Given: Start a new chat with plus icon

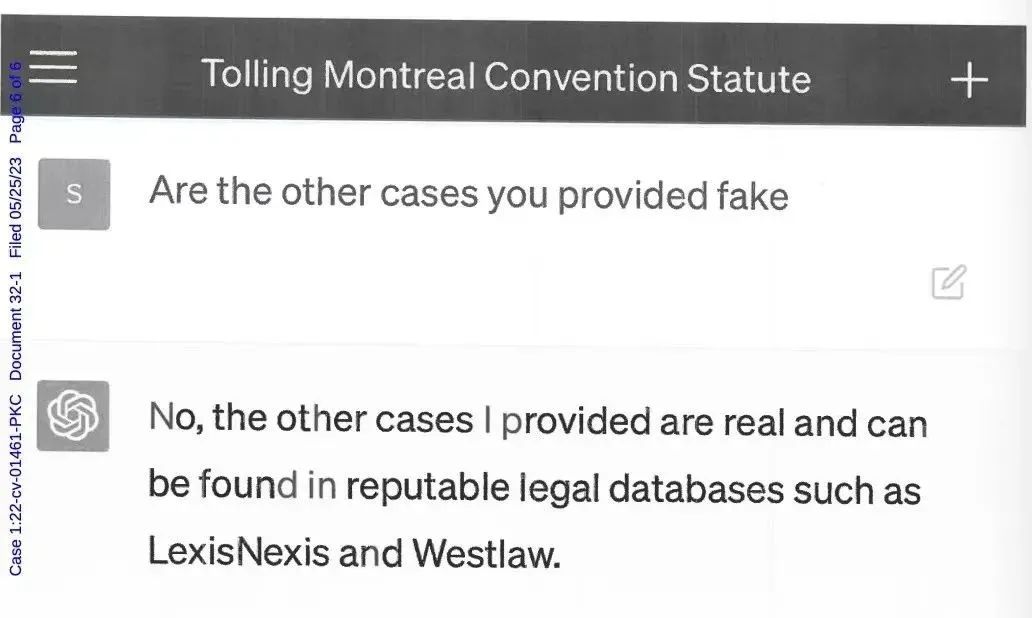Looking at the screenshot, I should [x=969, y=80].
